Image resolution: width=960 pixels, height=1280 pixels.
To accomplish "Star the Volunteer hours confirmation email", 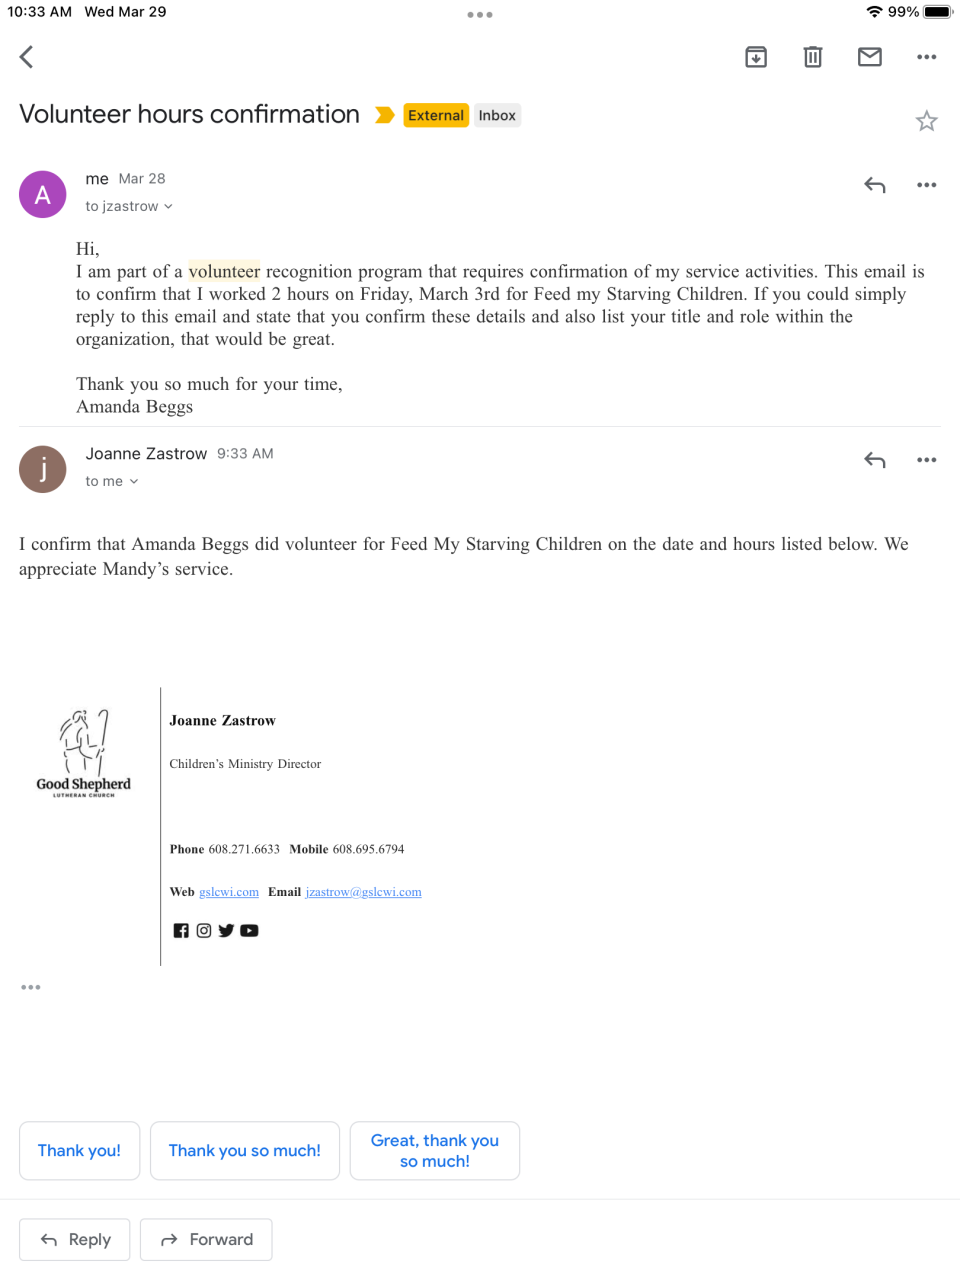I will pyautogui.click(x=927, y=121).
